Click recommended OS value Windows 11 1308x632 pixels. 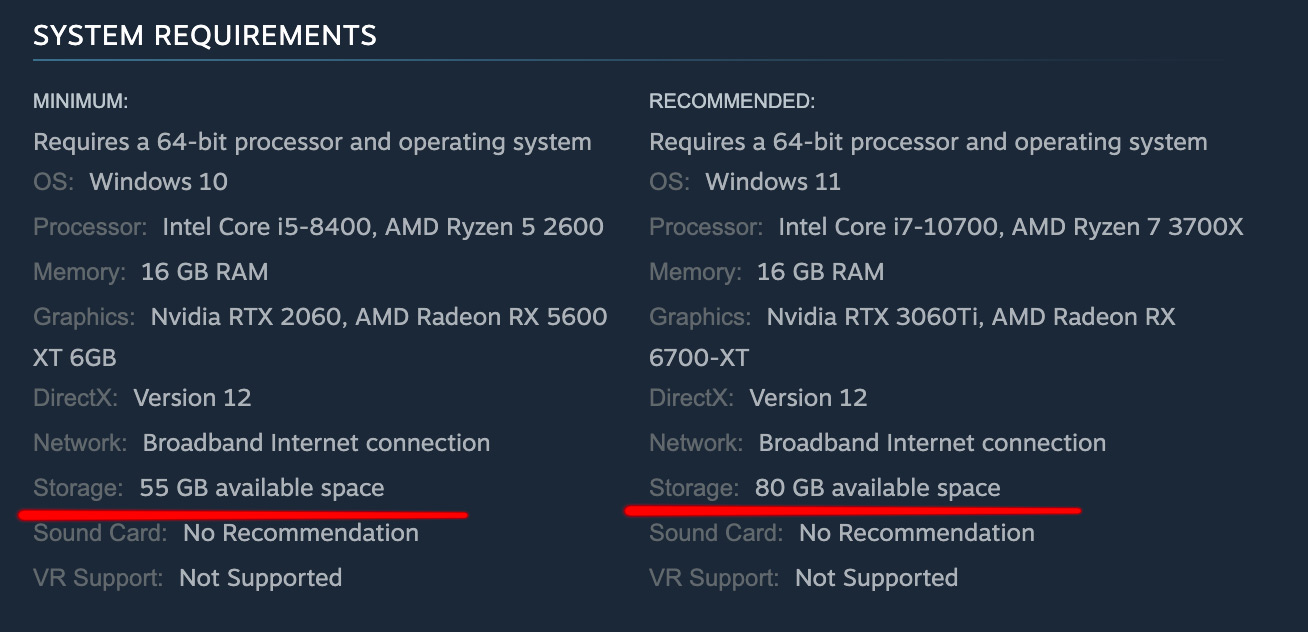pyautogui.click(x=773, y=182)
